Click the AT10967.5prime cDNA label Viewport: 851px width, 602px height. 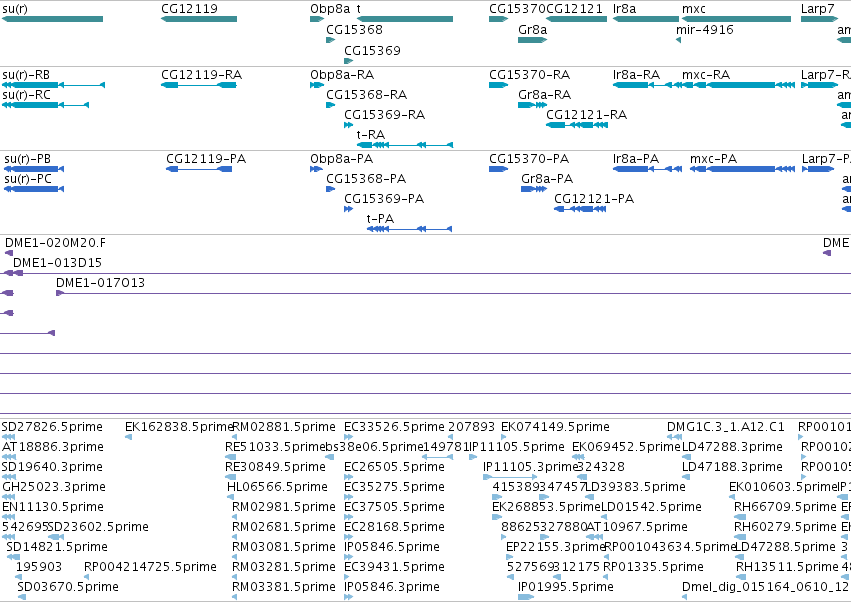click(x=637, y=527)
